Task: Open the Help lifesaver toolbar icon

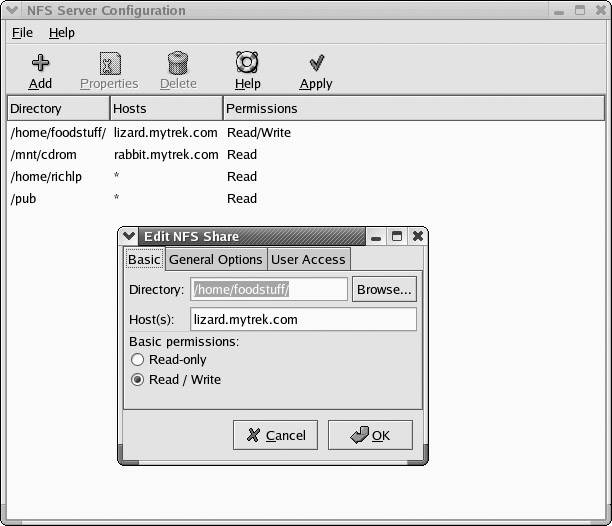Action: 247,63
